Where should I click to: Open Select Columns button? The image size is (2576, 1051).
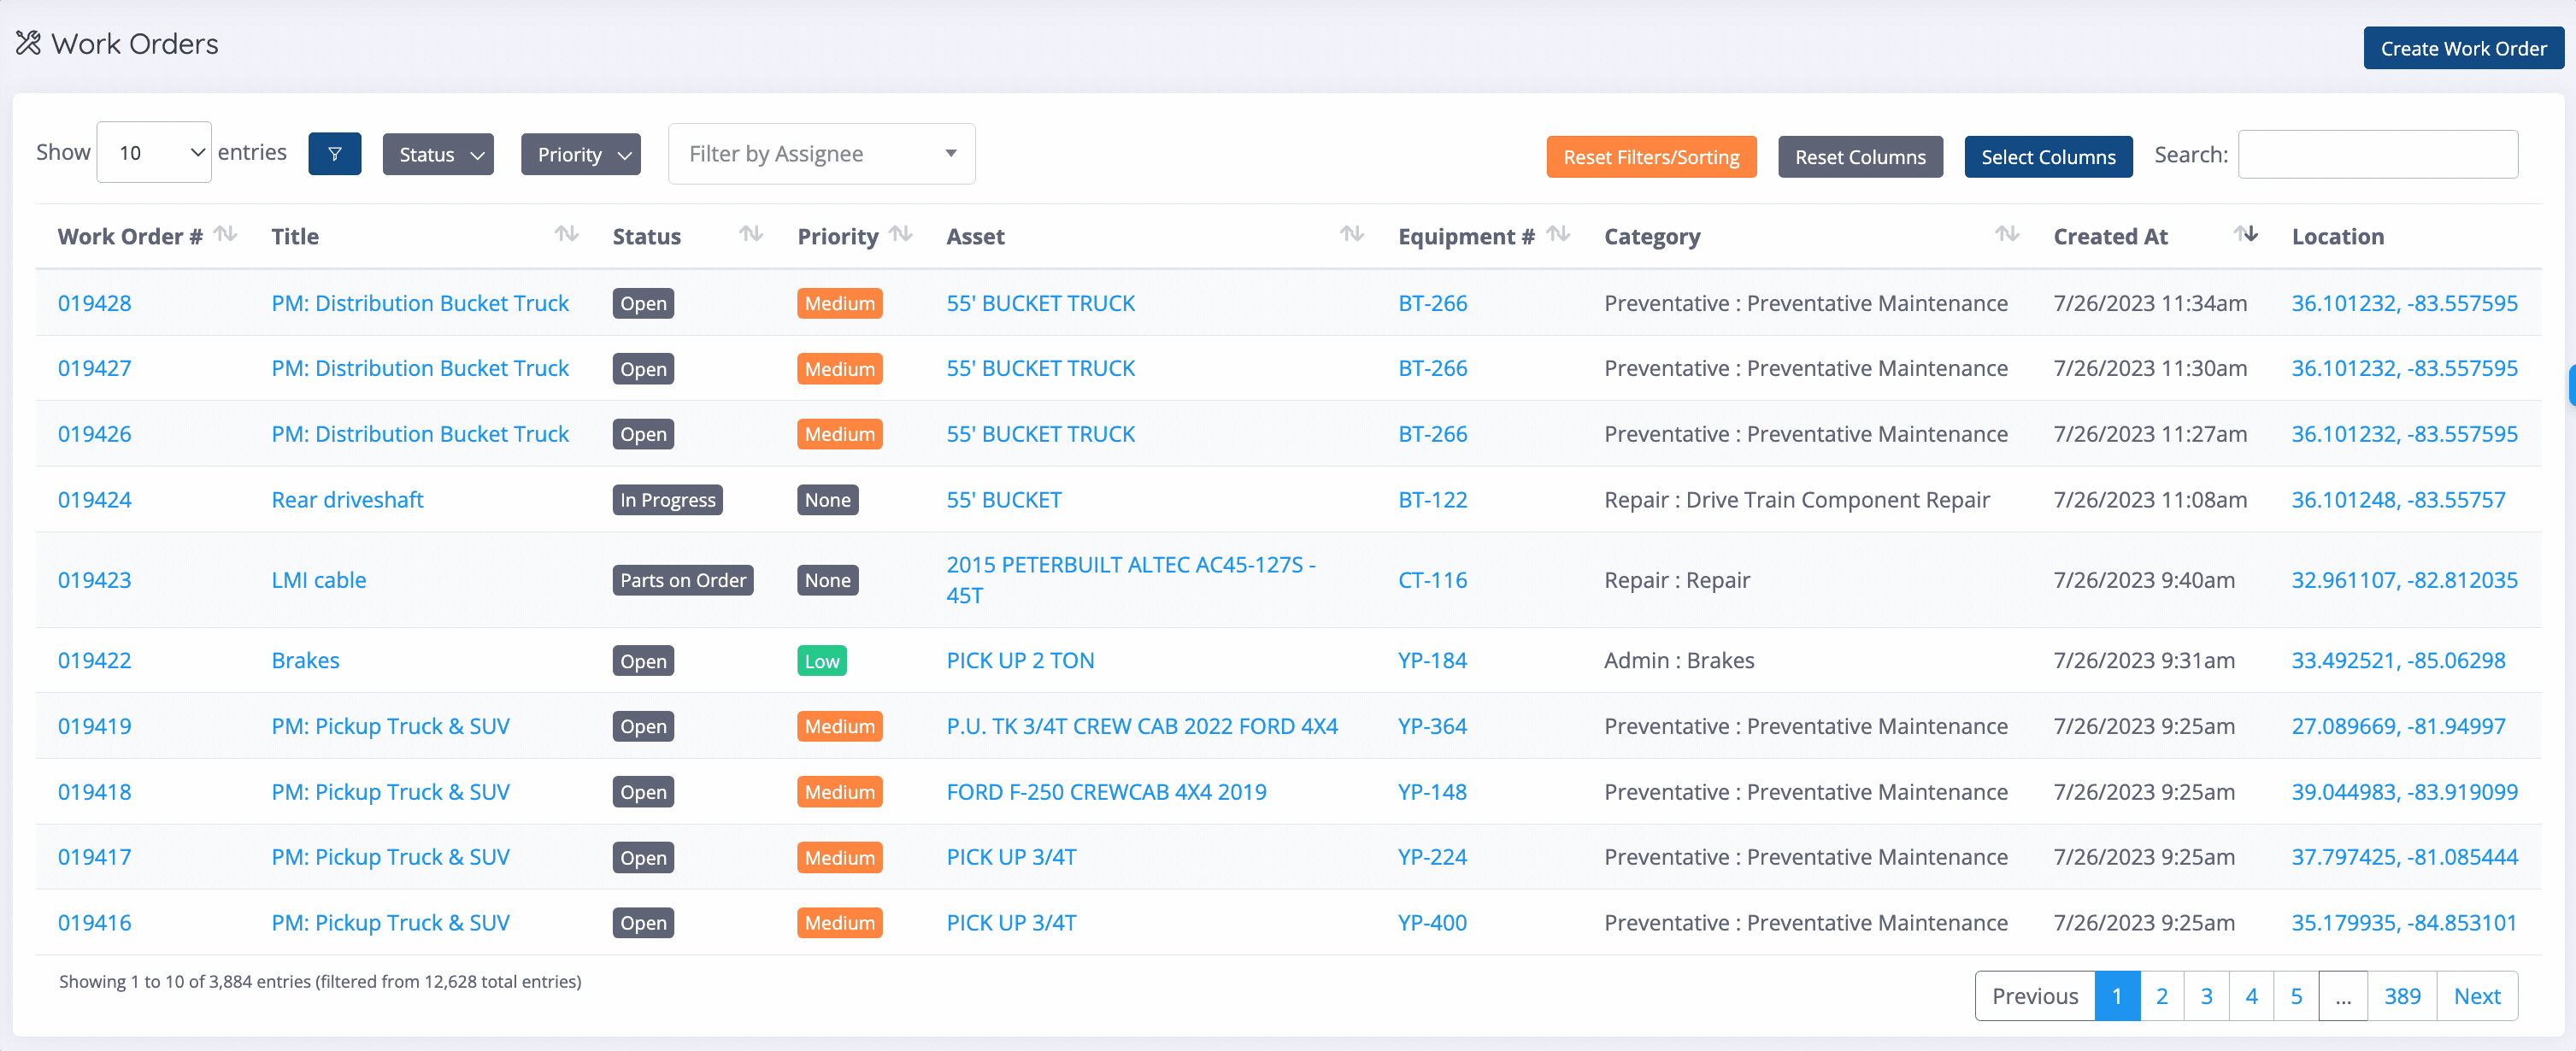[x=2048, y=157]
